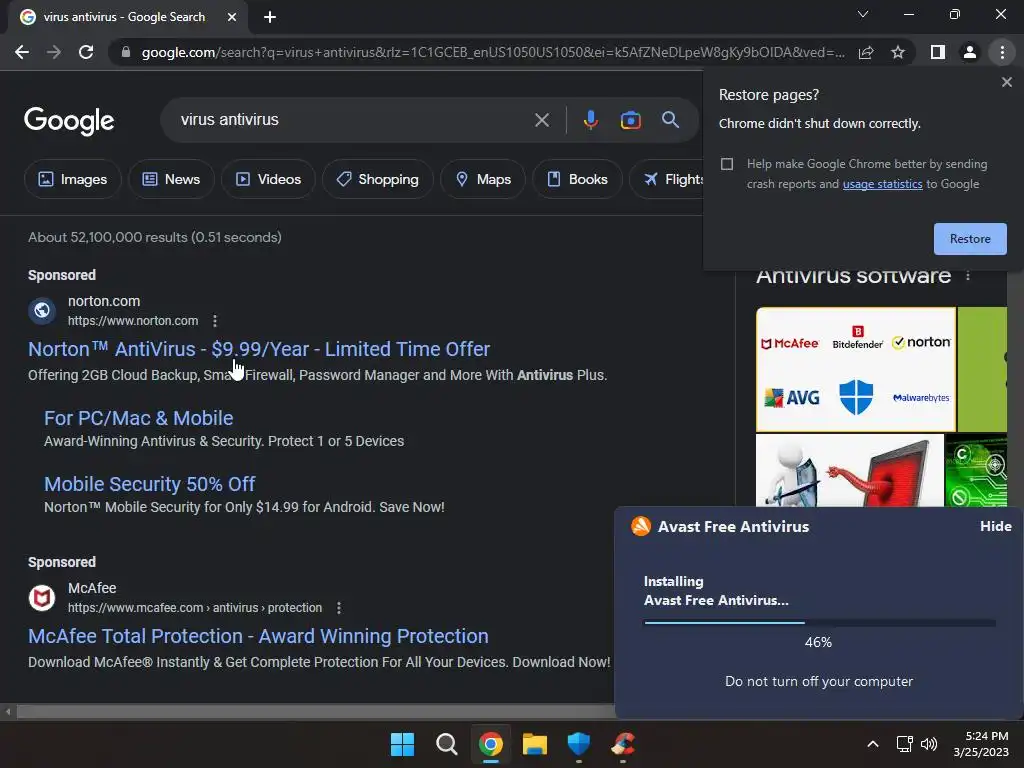Click the share this page icon

tap(866, 52)
